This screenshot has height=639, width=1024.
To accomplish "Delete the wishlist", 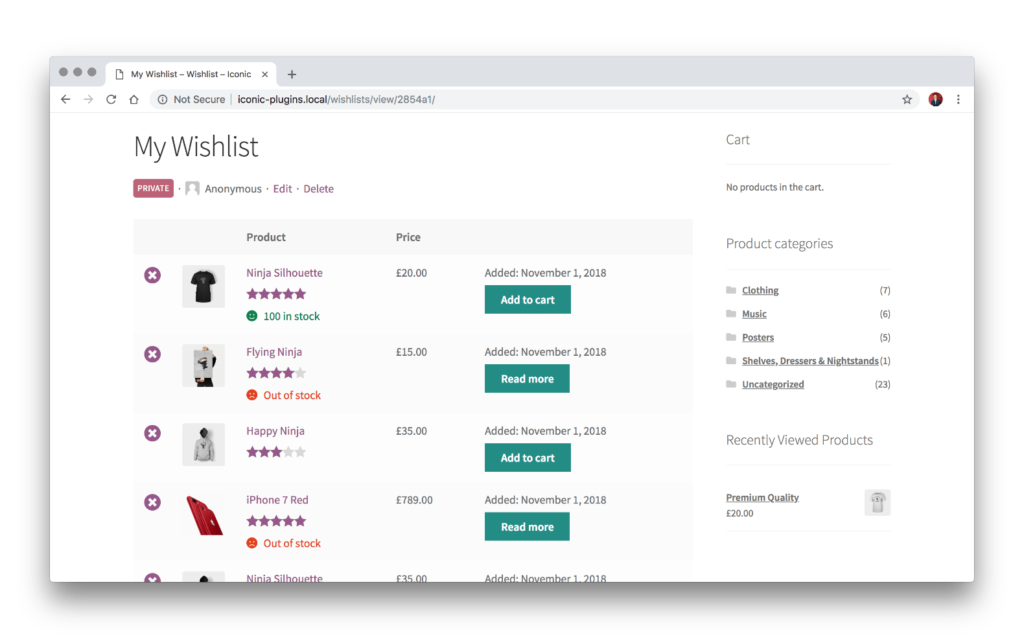I will (x=318, y=188).
